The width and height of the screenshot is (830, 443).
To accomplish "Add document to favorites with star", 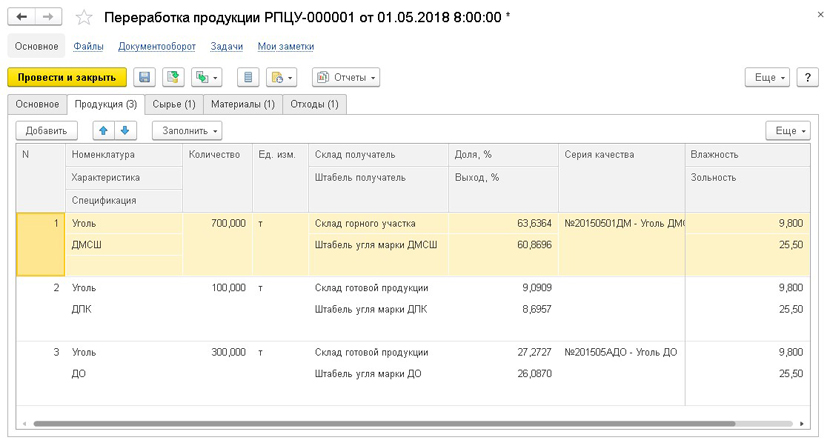I will 84,18.
